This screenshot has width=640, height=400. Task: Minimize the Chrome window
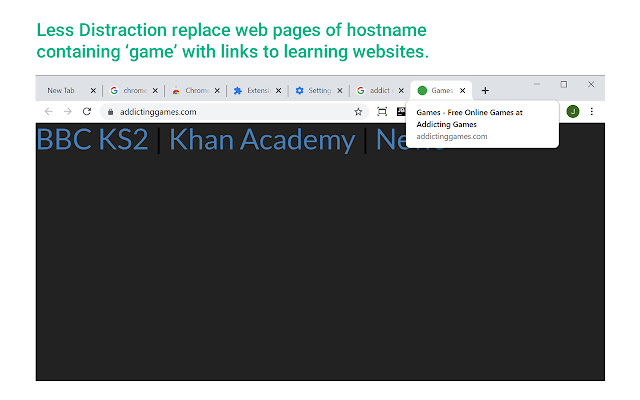pos(537,84)
